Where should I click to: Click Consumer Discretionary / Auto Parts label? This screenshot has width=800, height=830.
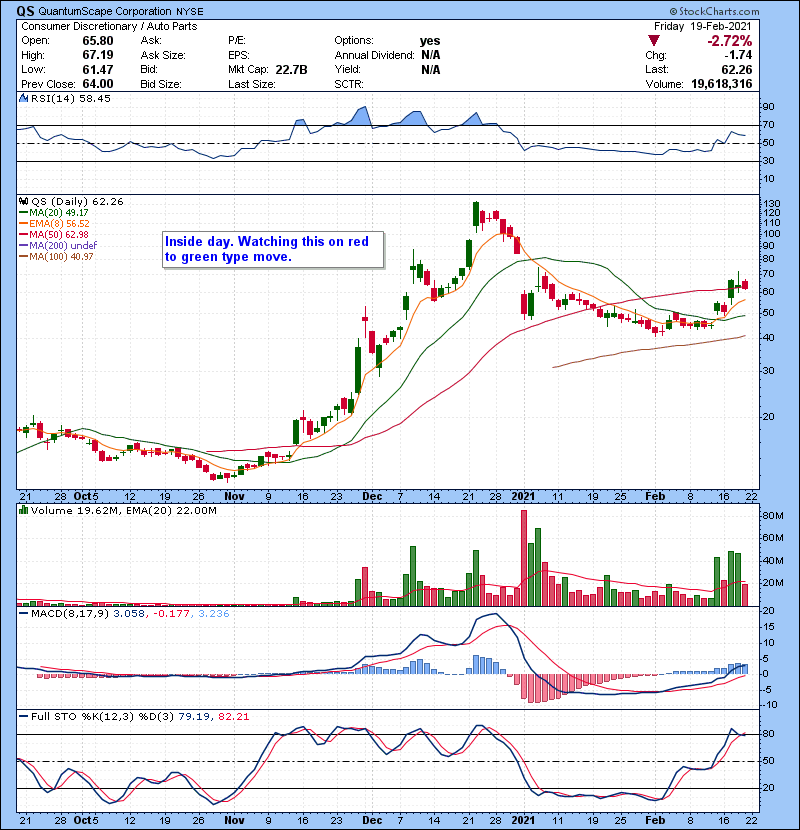pos(109,26)
